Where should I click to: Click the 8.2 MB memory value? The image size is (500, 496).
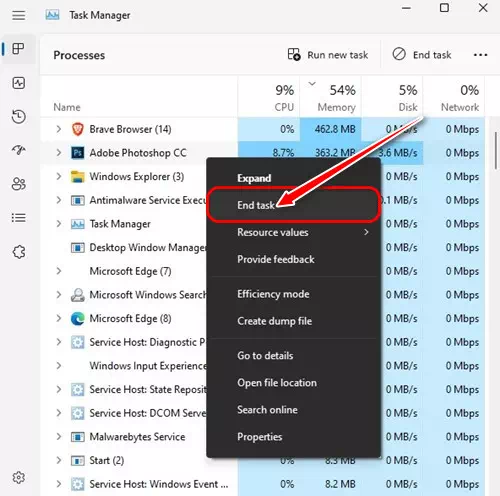pyautogui.click(x=340, y=484)
